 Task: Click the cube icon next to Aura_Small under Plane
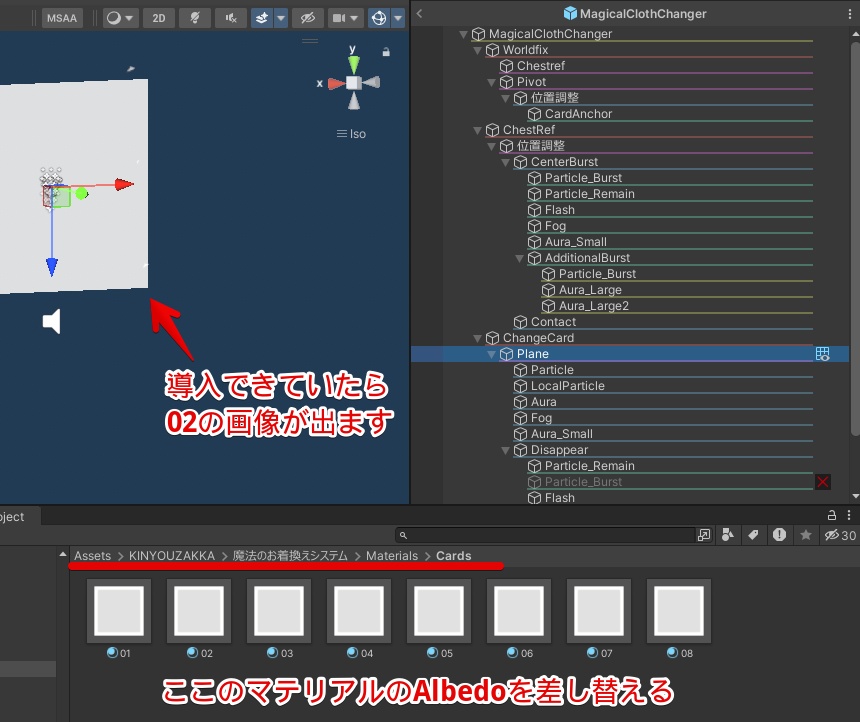tap(520, 434)
